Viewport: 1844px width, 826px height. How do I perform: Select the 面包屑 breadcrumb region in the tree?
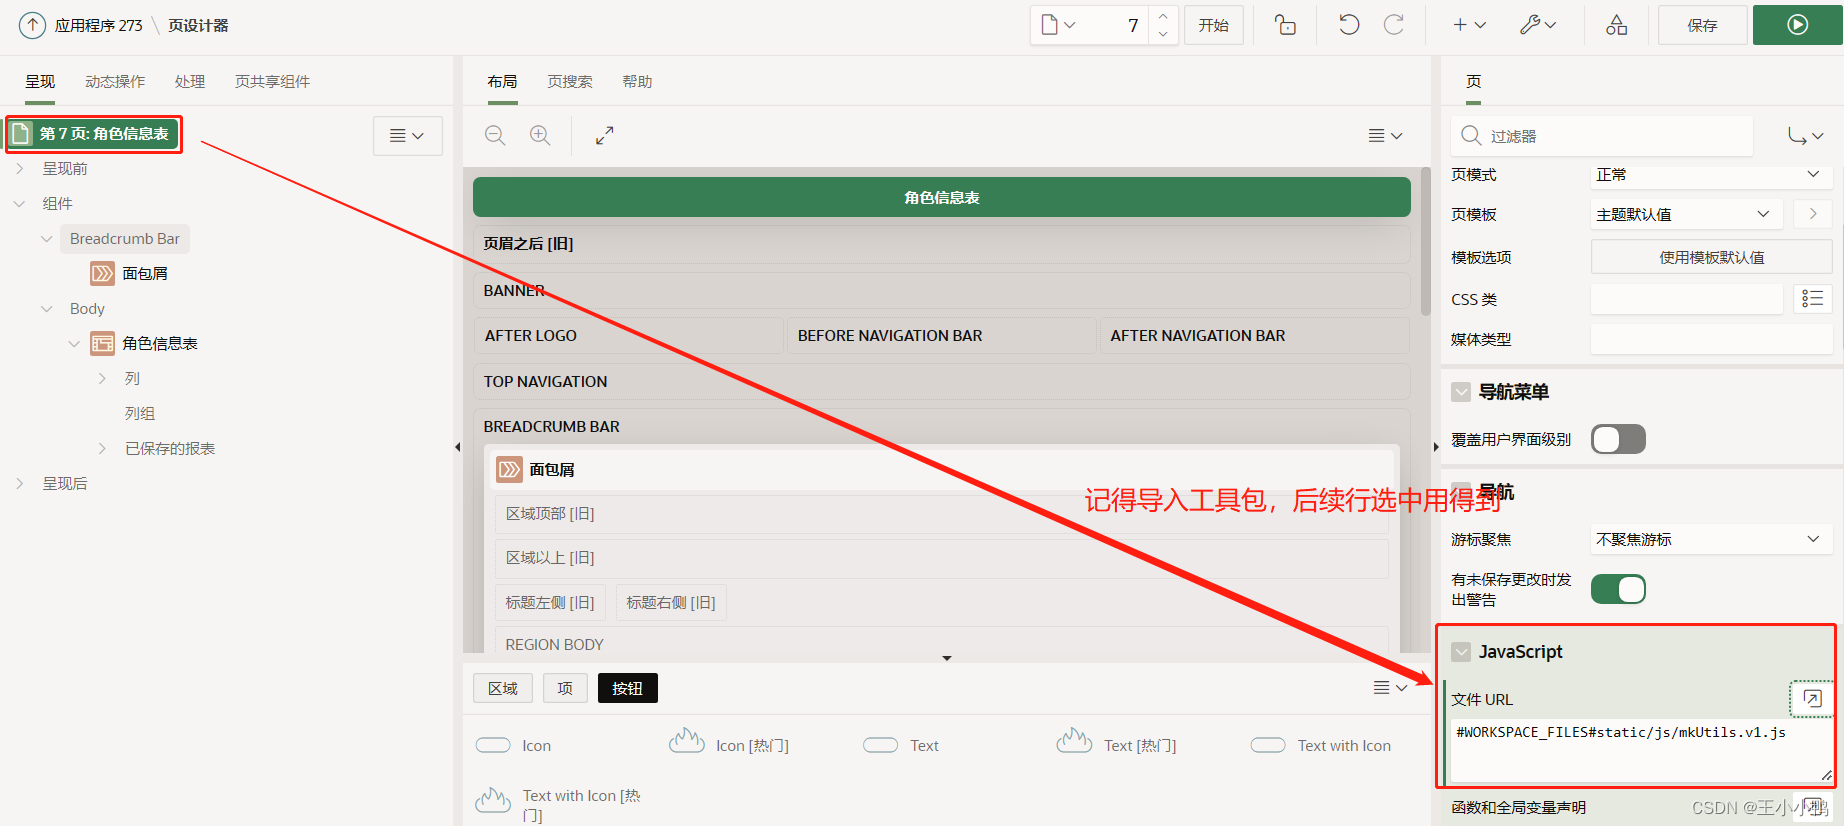pos(130,274)
